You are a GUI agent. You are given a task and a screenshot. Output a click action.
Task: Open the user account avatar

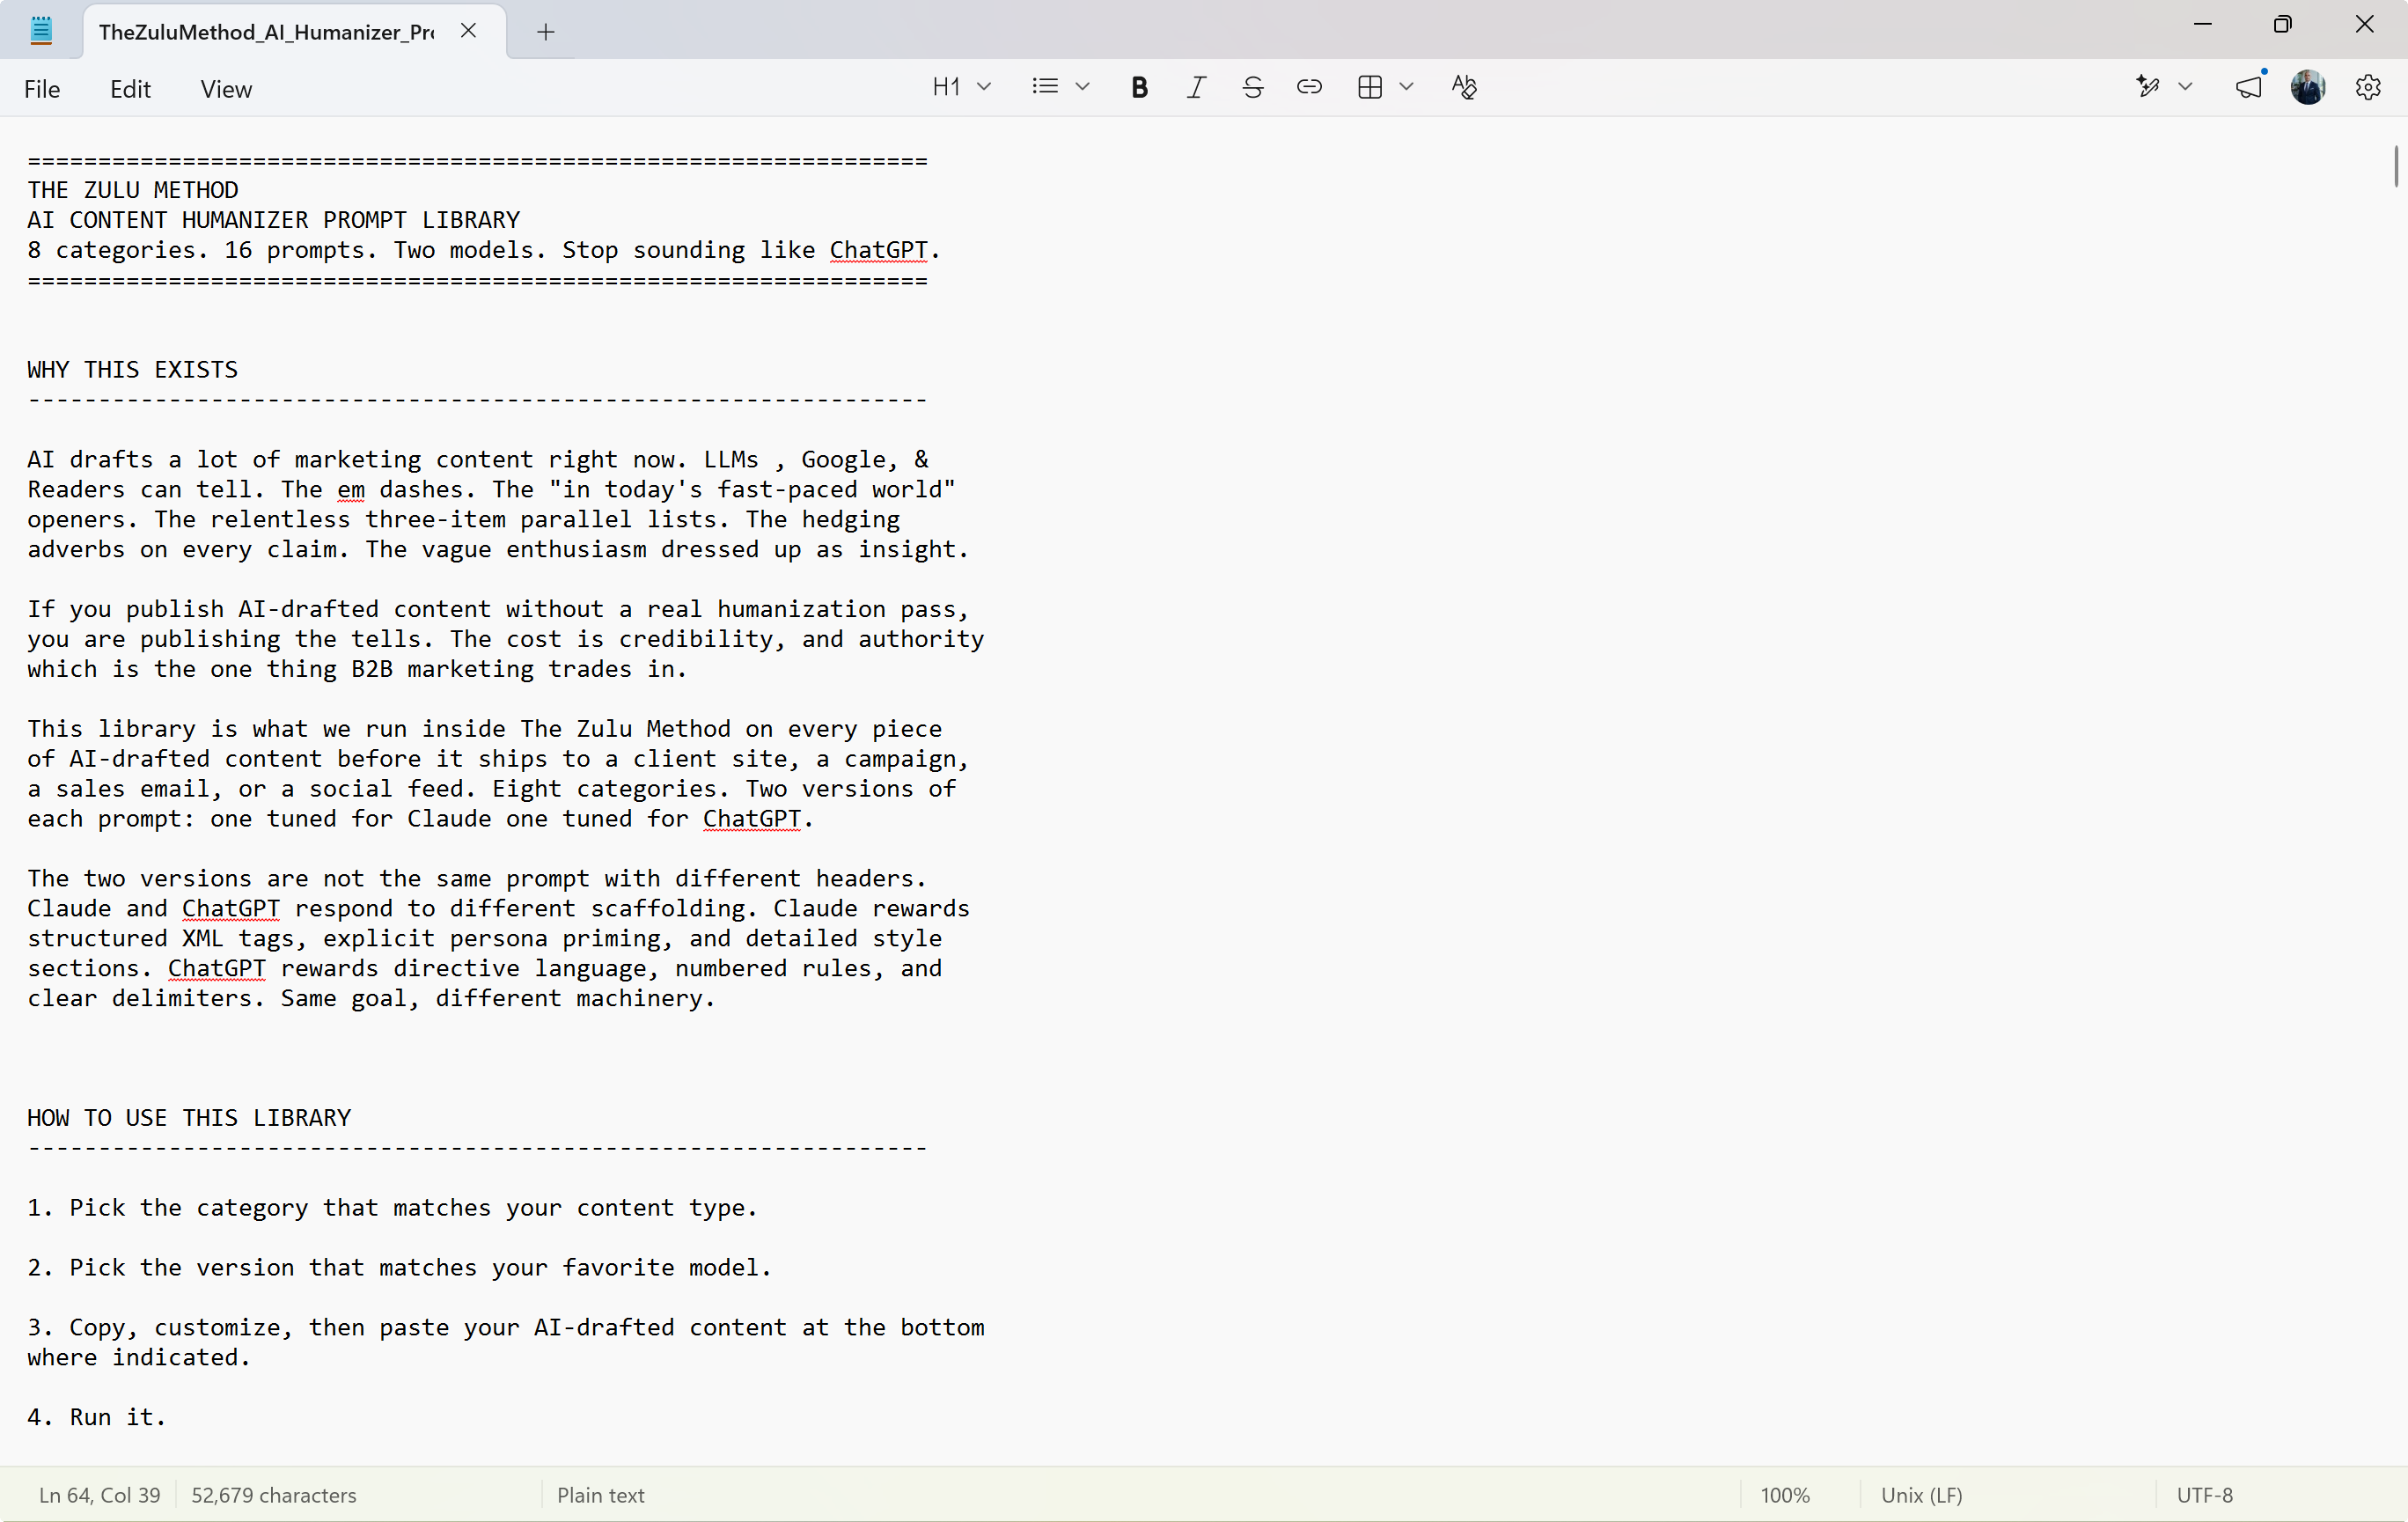point(2308,87)
